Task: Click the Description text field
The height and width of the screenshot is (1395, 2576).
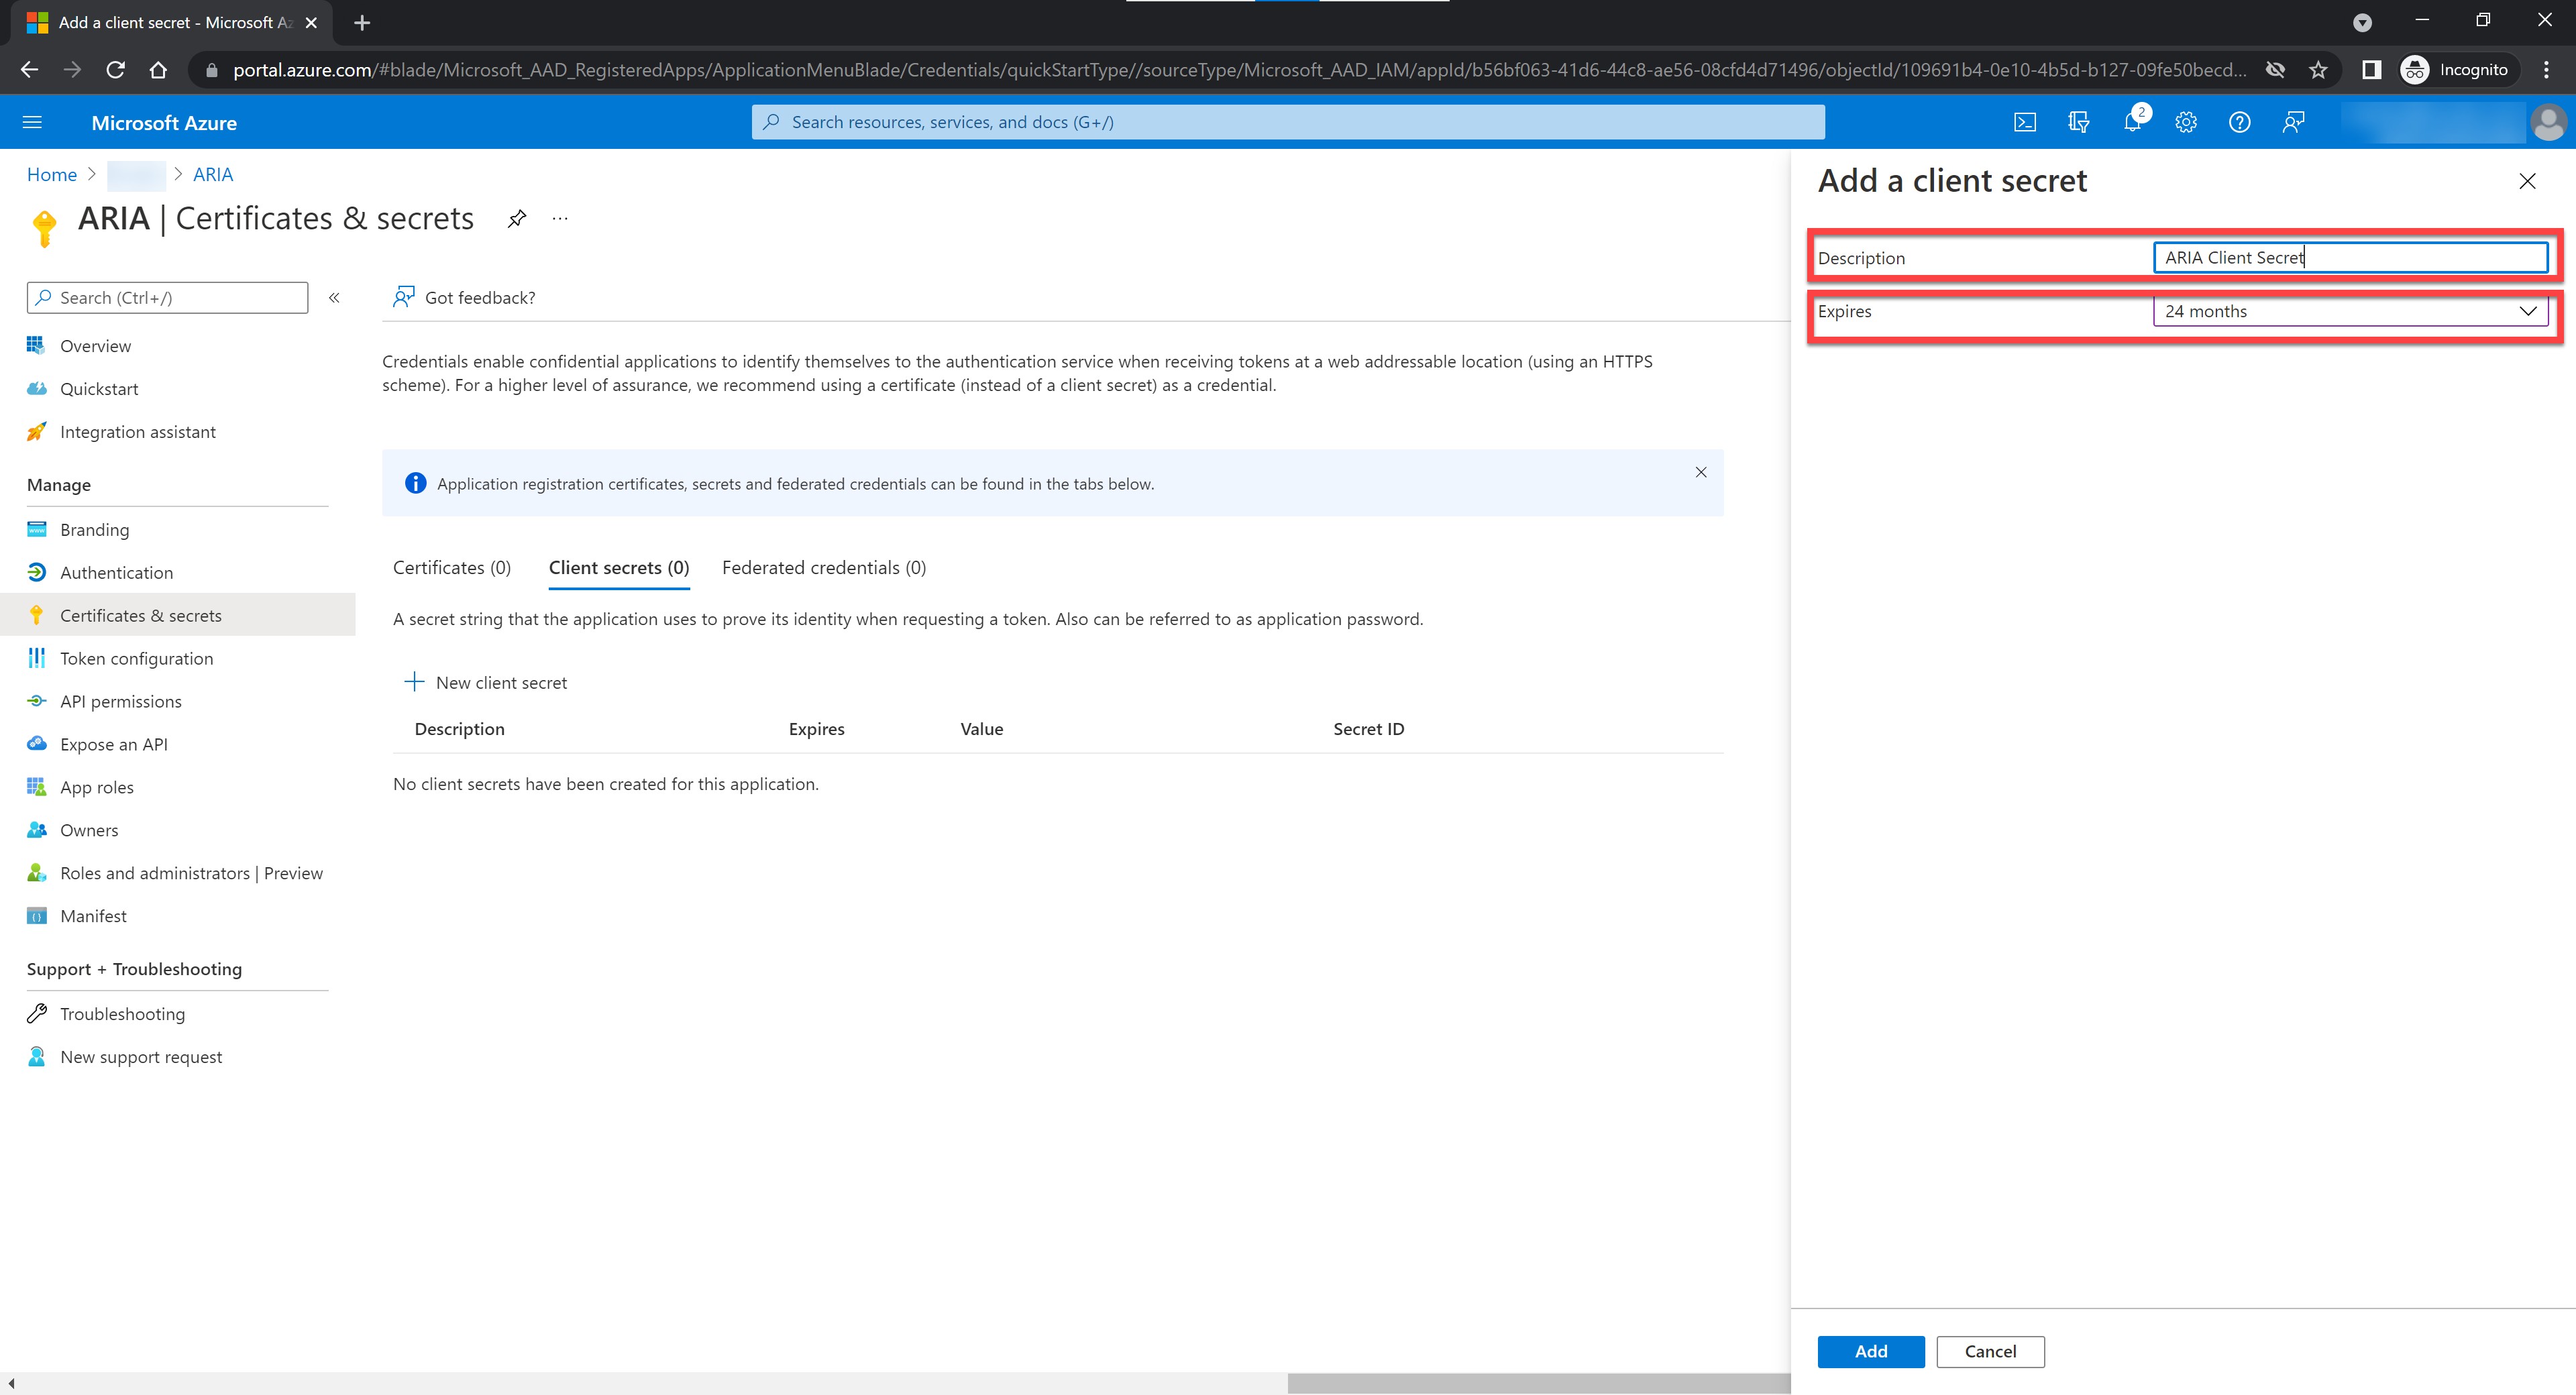Action: (2349, 258)
